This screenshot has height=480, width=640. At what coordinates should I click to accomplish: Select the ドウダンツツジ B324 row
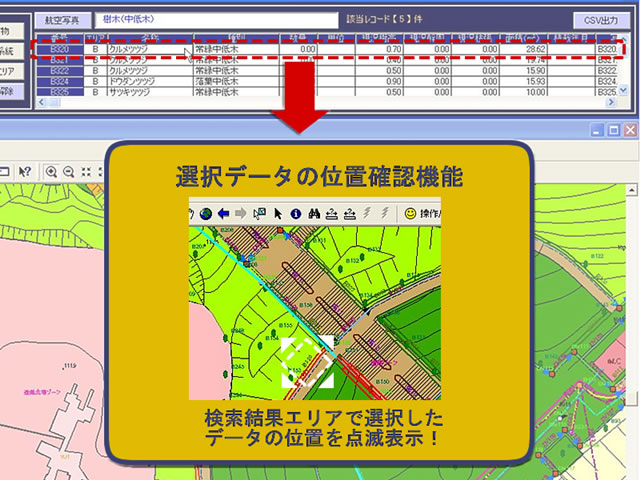[x=300, y=81]
